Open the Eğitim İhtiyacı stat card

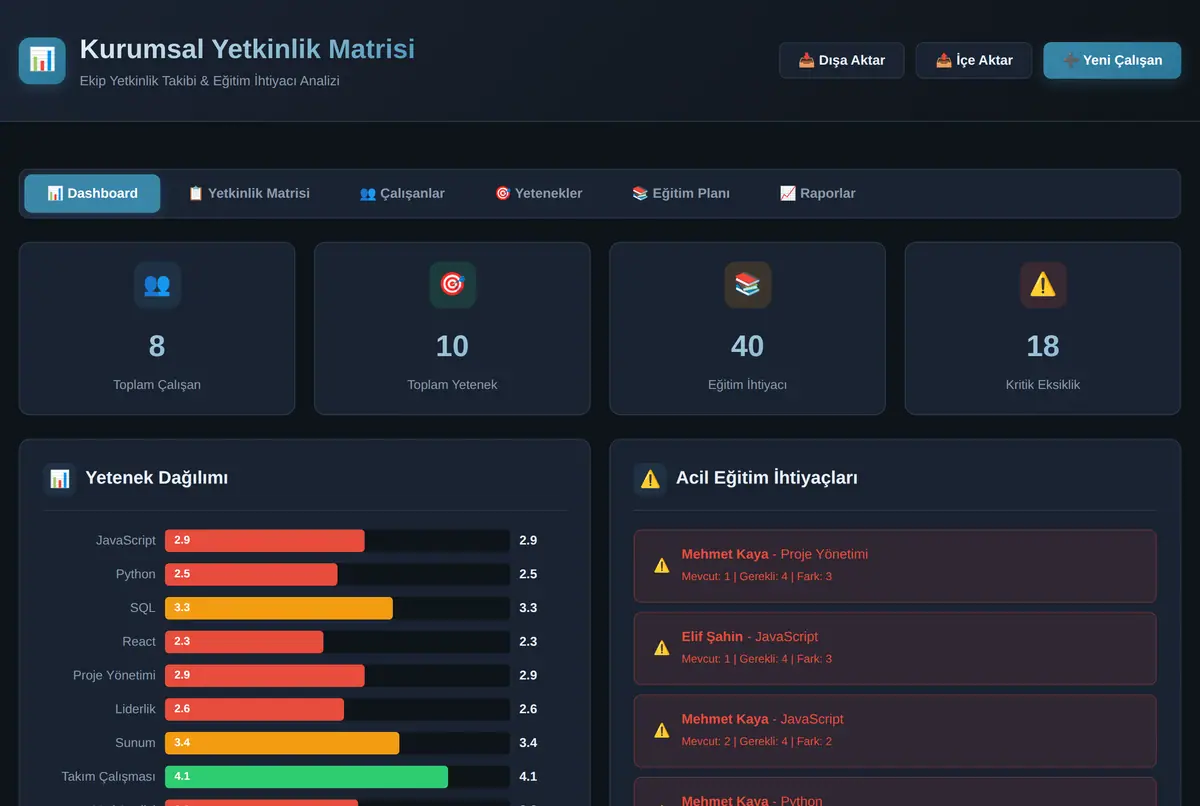[x=747, y=328]
